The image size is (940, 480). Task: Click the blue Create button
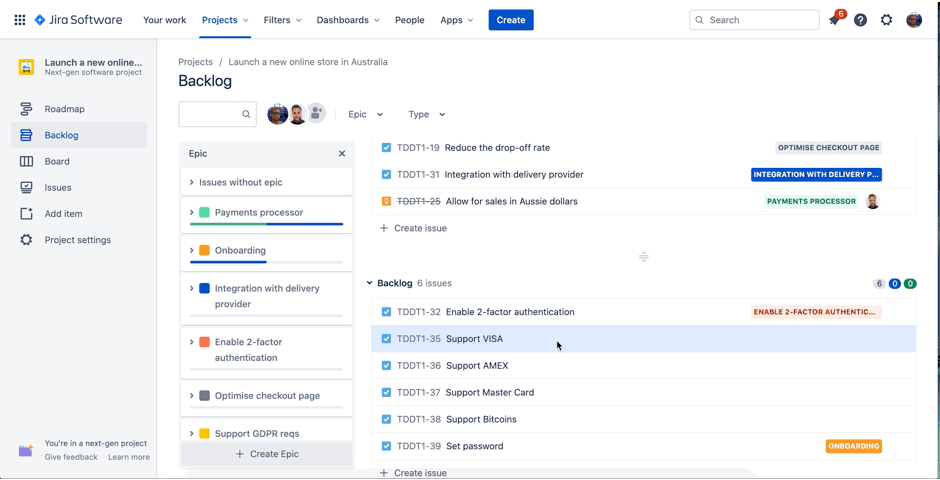point(511,20)
